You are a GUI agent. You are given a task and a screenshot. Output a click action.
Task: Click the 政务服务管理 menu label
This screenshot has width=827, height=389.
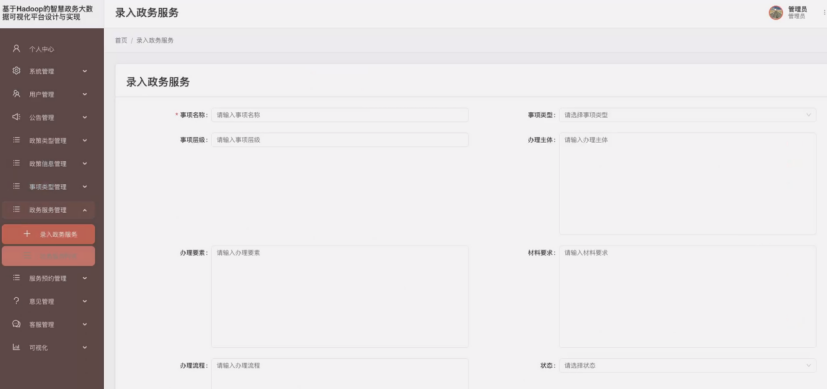(48, 210)
